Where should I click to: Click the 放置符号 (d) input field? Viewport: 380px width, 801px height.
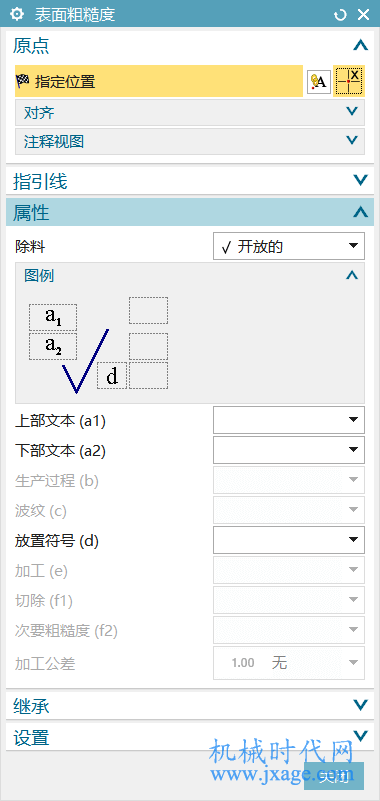(x=289, y=540)
